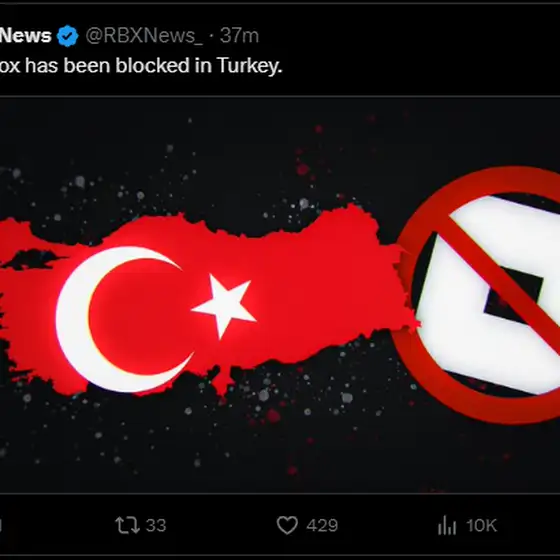The height and width of the screenshot is (560, 560).
Task: Click the account name ending in News
Action: [x=26, y=36]
